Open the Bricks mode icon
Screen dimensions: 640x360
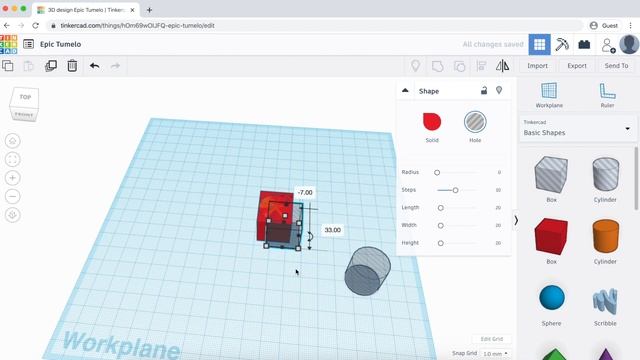tap(584, 44)
